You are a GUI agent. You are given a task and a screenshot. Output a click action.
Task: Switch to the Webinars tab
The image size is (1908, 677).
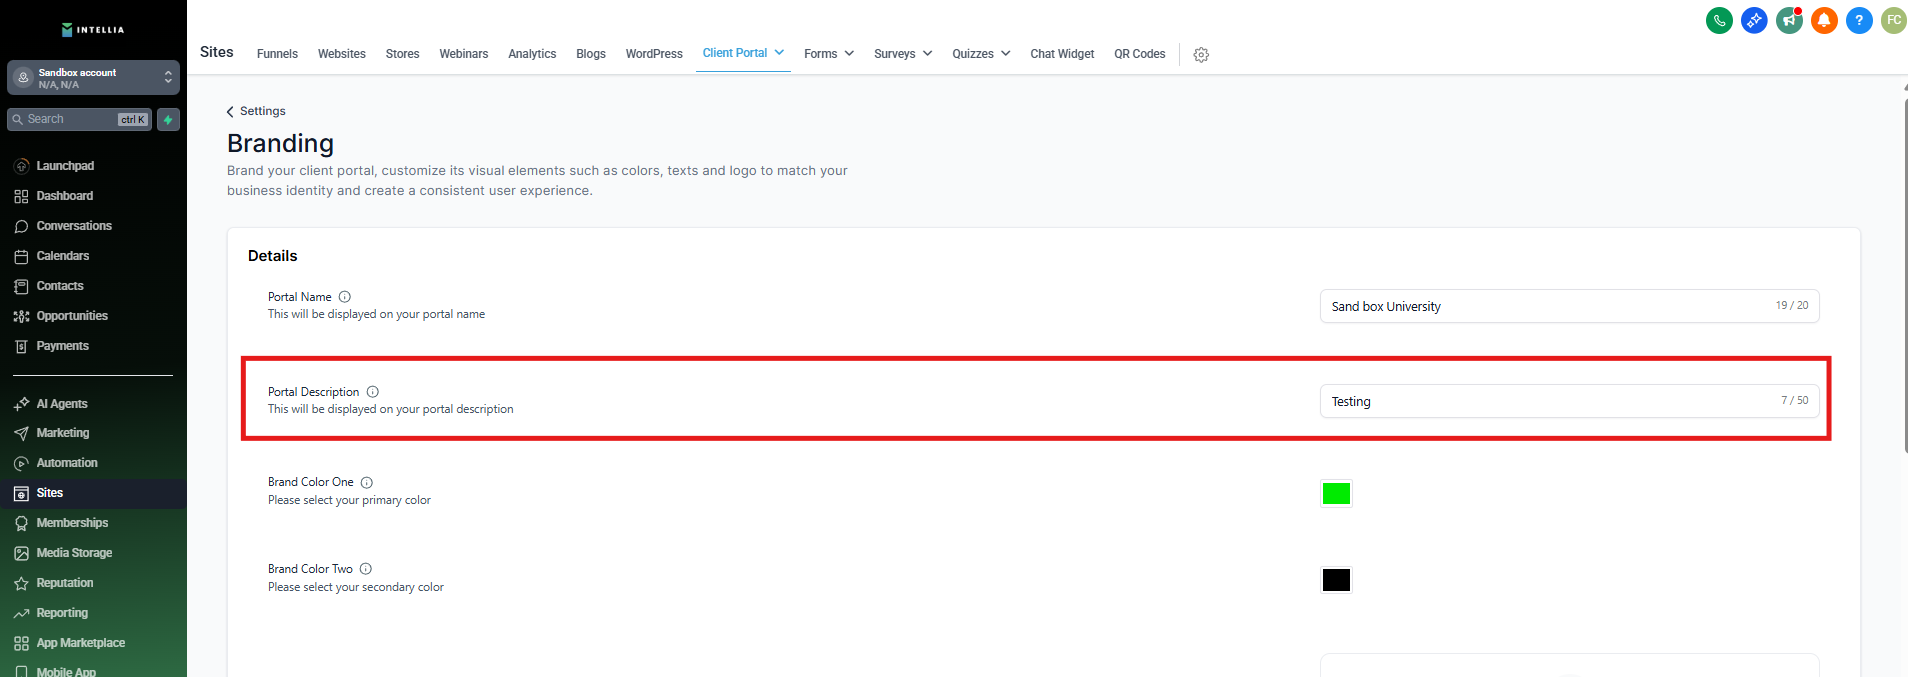[x=464, y=54]
